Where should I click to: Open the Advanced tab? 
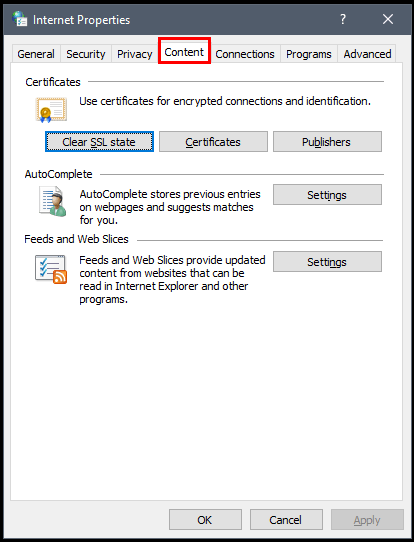point(367,54)
